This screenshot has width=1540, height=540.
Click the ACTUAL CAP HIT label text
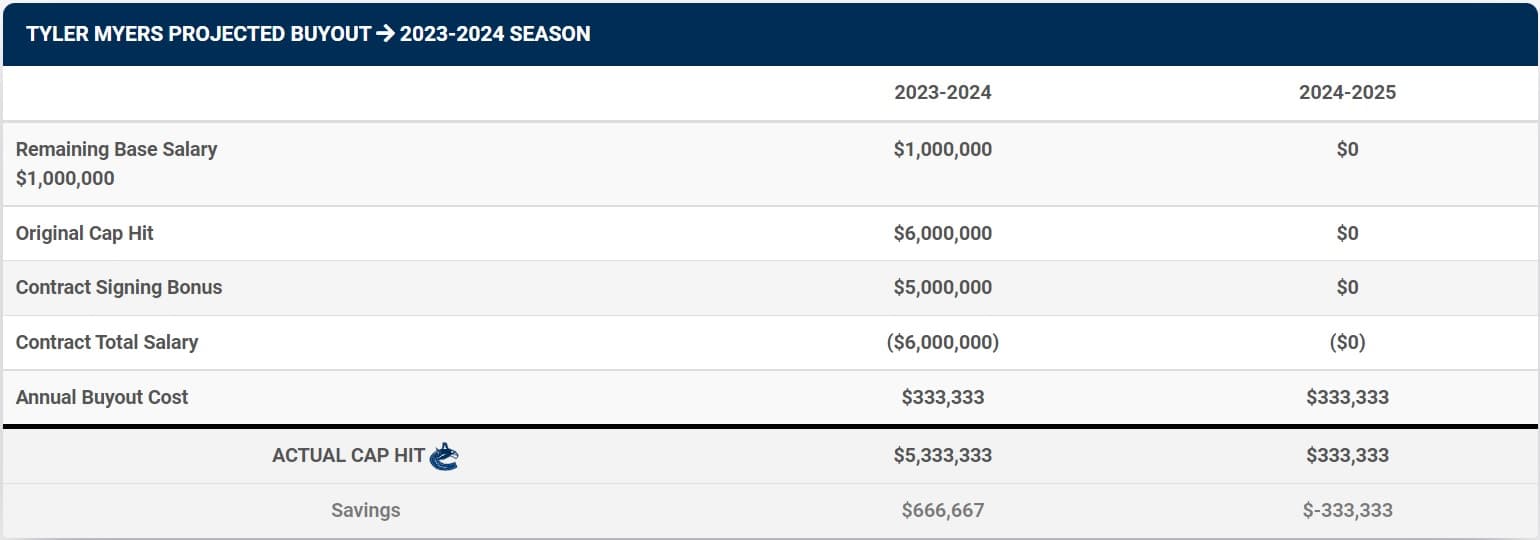[348, 455]
